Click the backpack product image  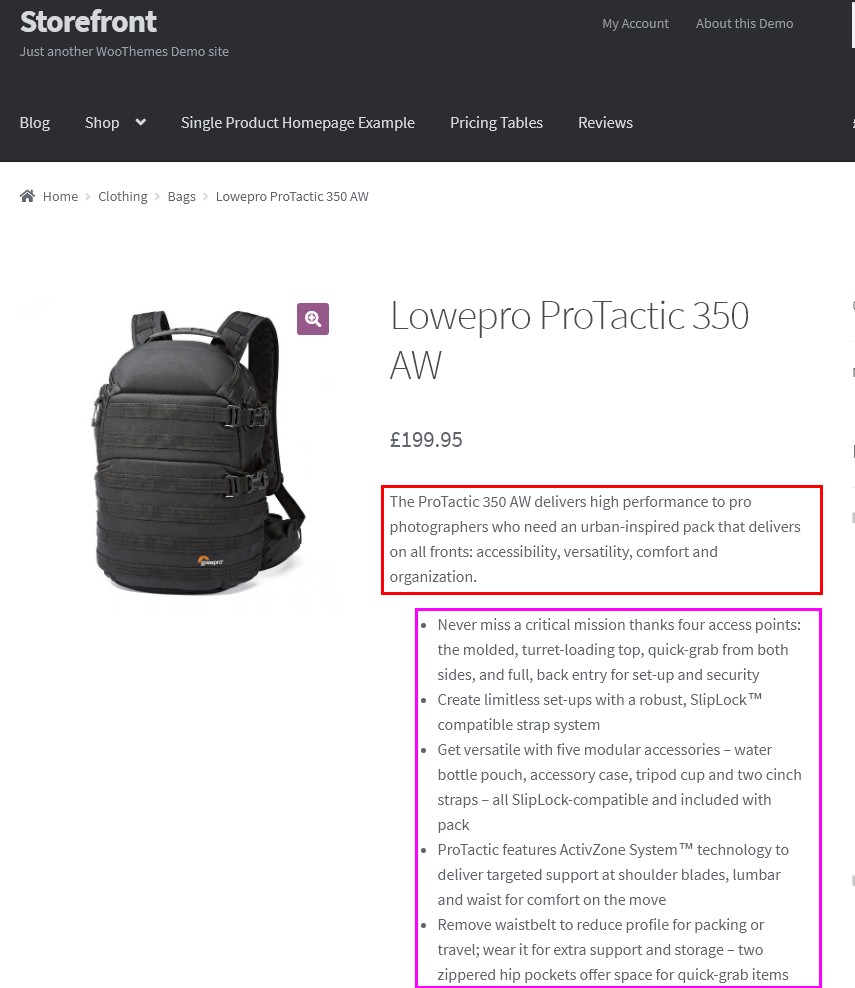[x=196, y=451]
